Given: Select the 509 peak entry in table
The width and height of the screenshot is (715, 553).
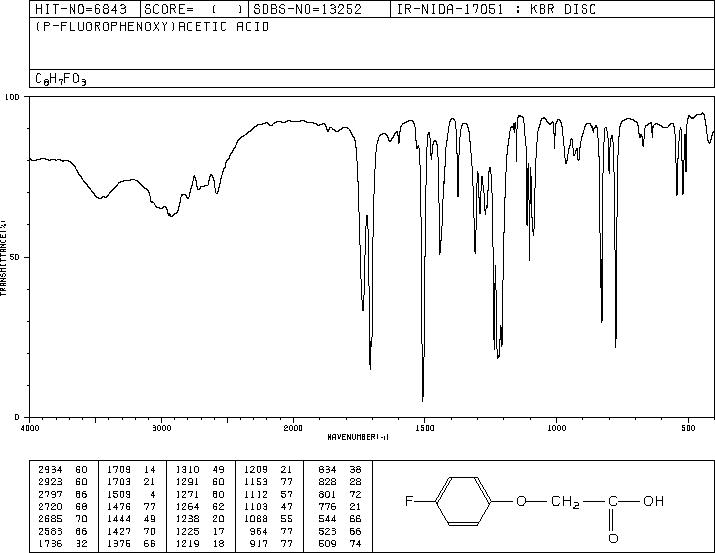Looking at the screenshot, I should [340, 544].
